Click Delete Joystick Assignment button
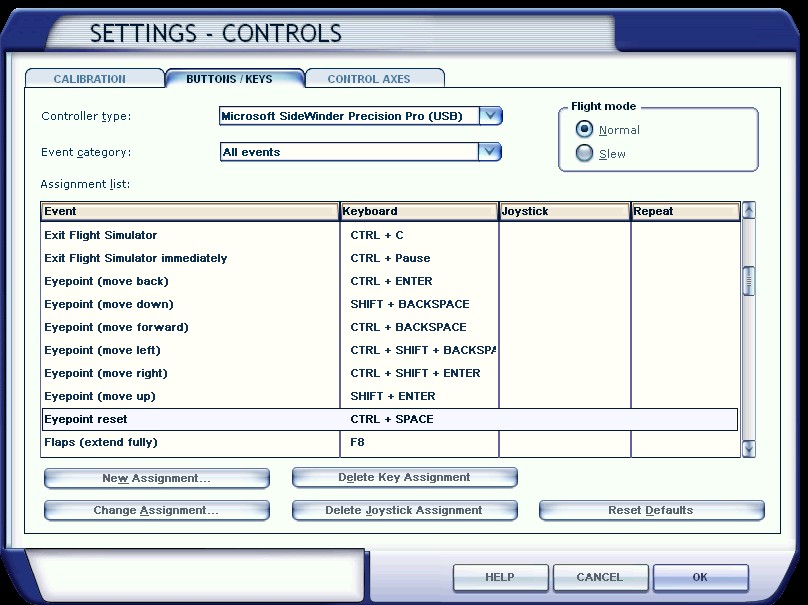 (404, 511)
